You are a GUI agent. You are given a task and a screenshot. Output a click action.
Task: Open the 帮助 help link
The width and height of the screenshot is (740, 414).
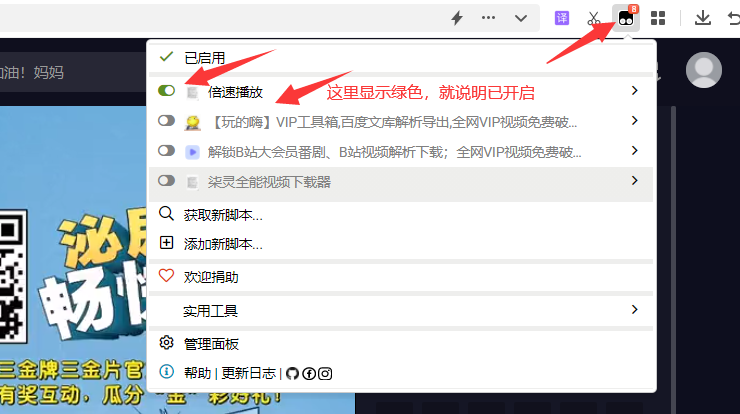pos(197,373)
